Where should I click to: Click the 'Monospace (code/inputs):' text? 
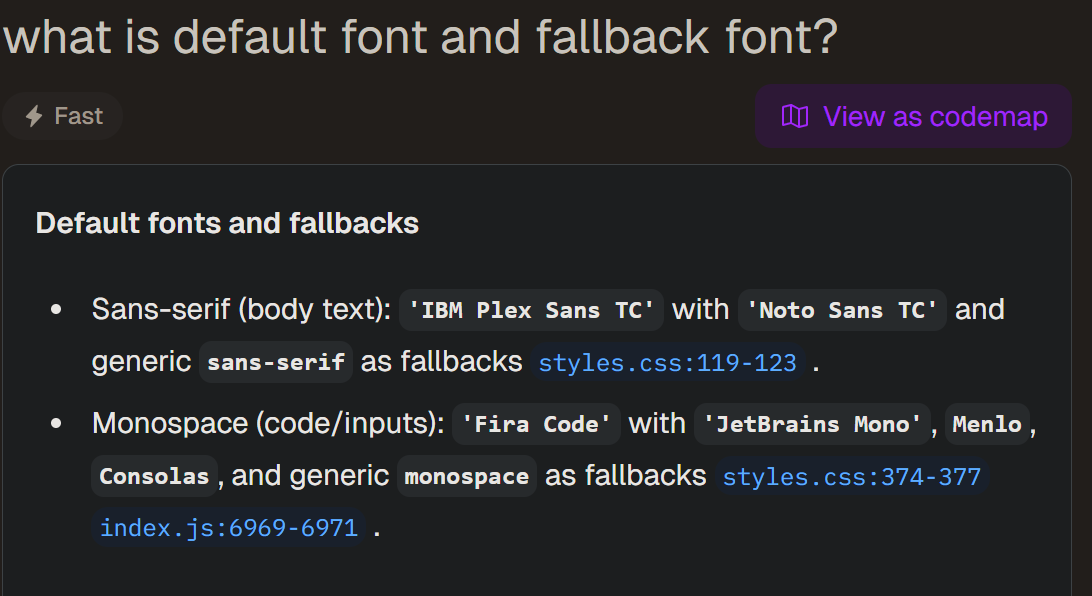268,424
